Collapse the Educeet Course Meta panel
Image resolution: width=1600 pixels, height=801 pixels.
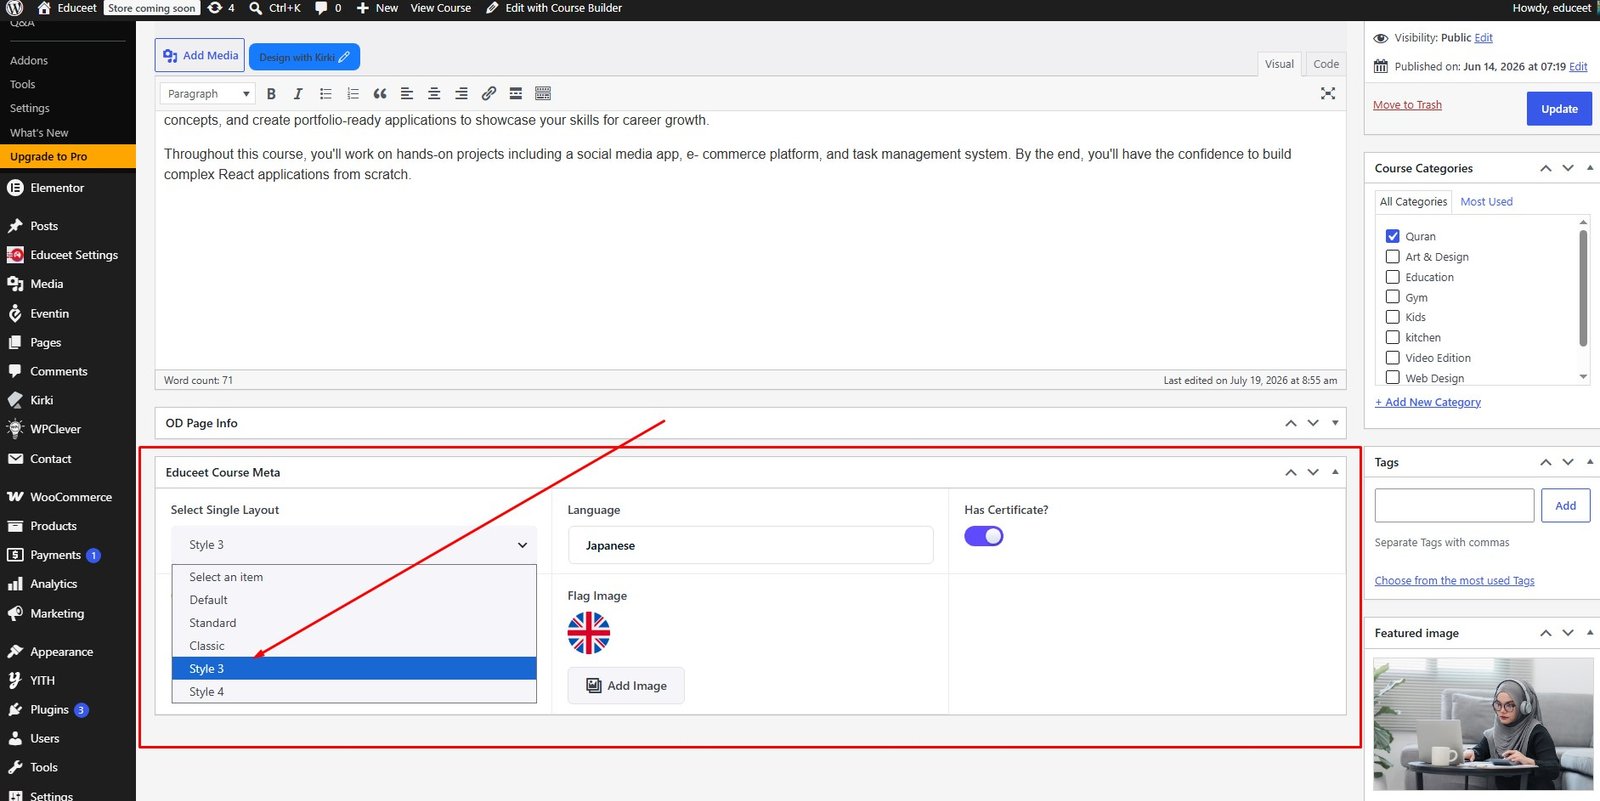1335,472
